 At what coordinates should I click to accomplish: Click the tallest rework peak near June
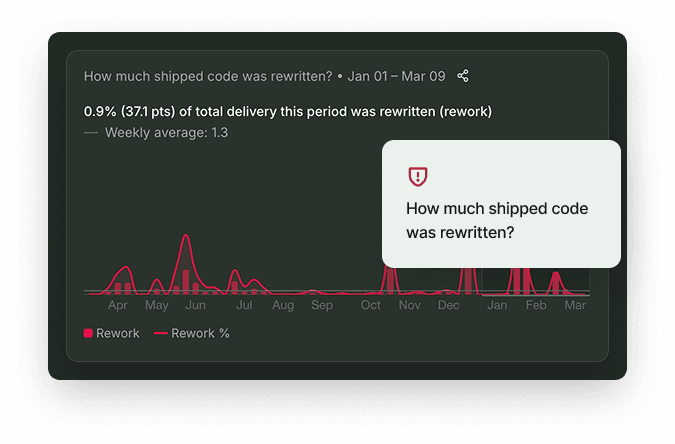pyautogui.click(x=186, y=236)
